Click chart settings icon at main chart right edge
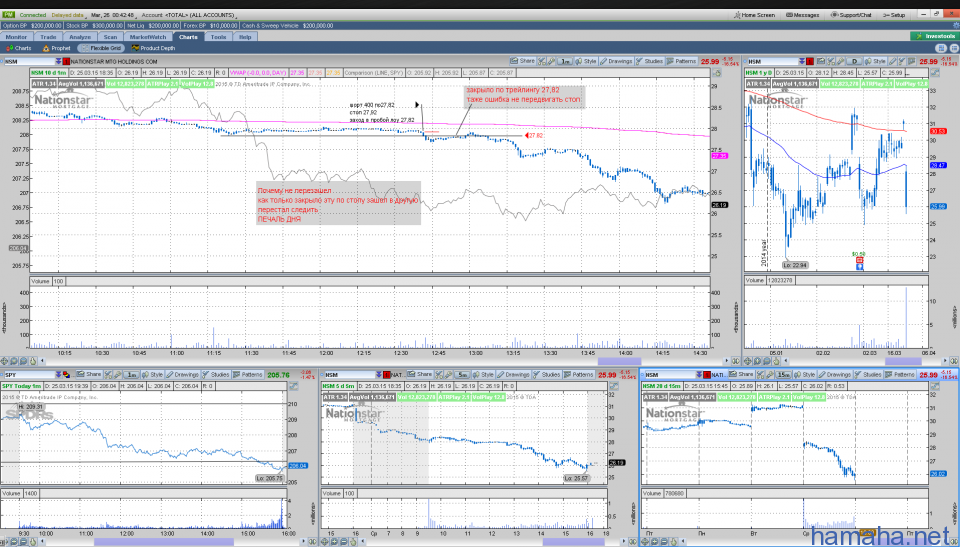Image resolution: width=960 pixels, height=547 pixels. point(717,73)
